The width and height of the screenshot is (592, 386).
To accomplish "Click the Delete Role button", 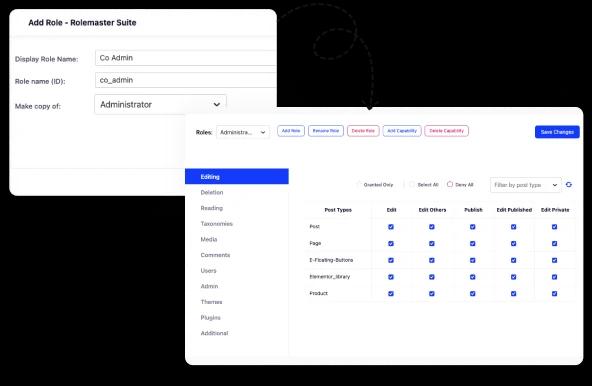I will point(363,131).
